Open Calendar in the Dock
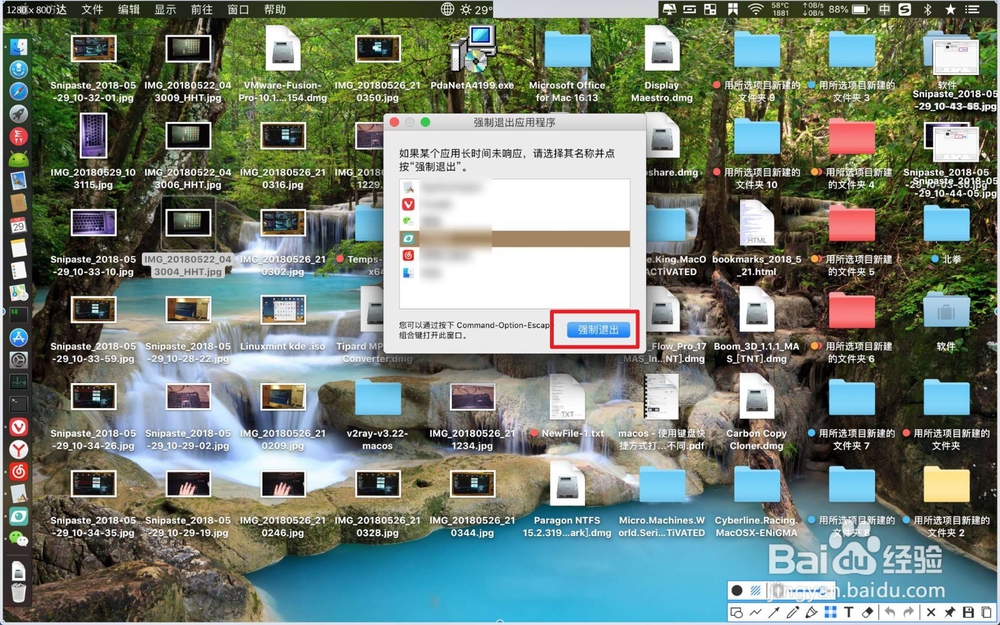Image resolution: width=1000 pixels, height=625 pixels. point(18,225)
